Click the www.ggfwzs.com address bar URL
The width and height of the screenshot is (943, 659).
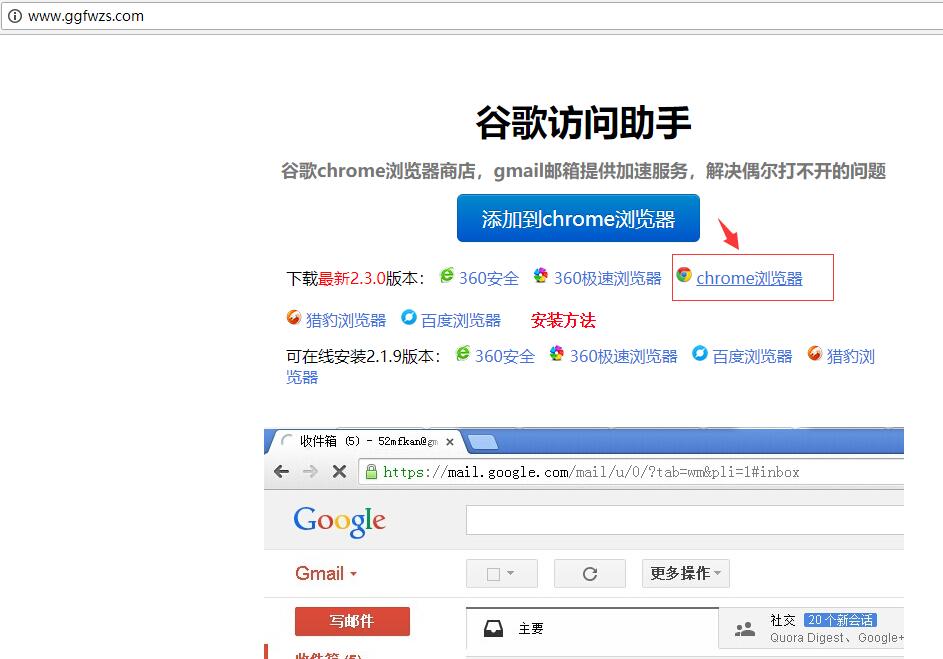(85, 16)
